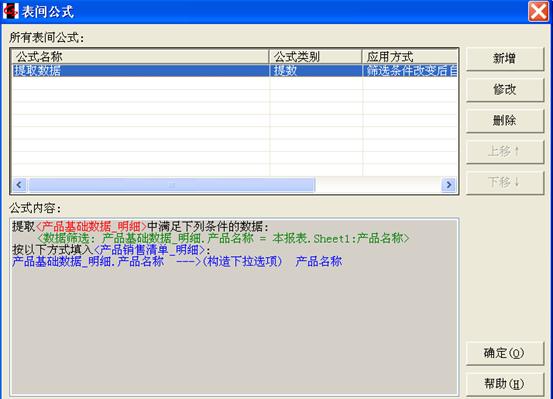Confirm with the 确定(O) button
The width and height of the screenshot is (553, 399).
click(x=505, y=353)
